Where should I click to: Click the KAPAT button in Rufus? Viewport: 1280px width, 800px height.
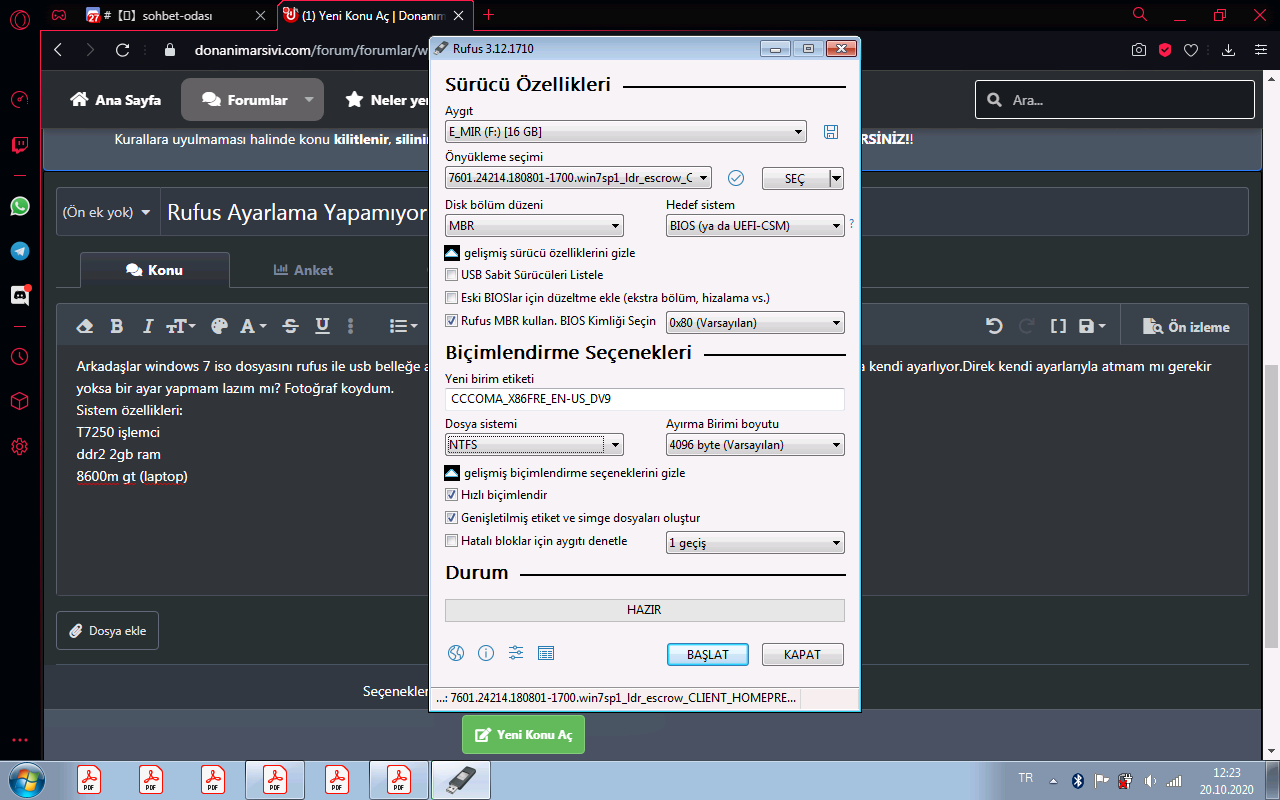pyautogui.click(x=802, y=654)
